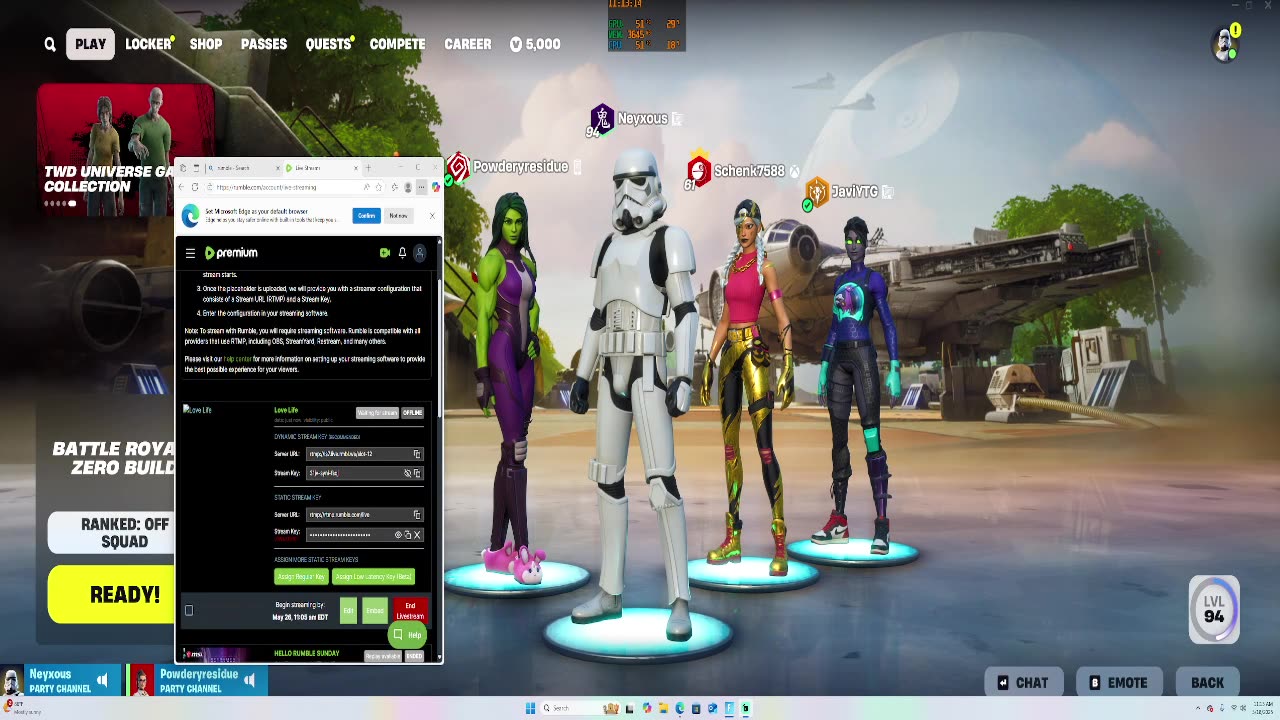The height and width of the screenshot is (720, 1280).
Task: Open the CHAT button
Action: (x=1023, y=683)
